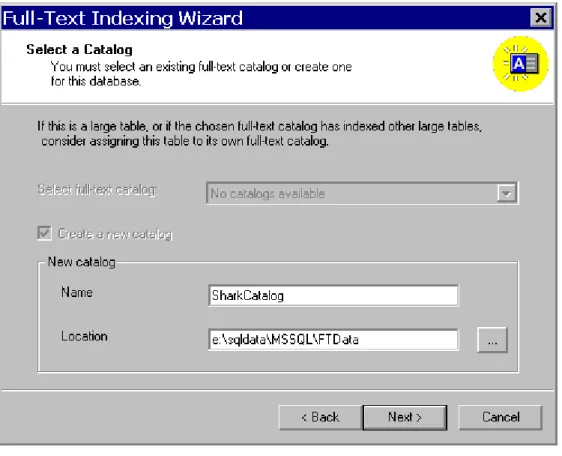562x456 pixels.
Task: Click the yellow full-text wizard icon
Action: [520, 64]
